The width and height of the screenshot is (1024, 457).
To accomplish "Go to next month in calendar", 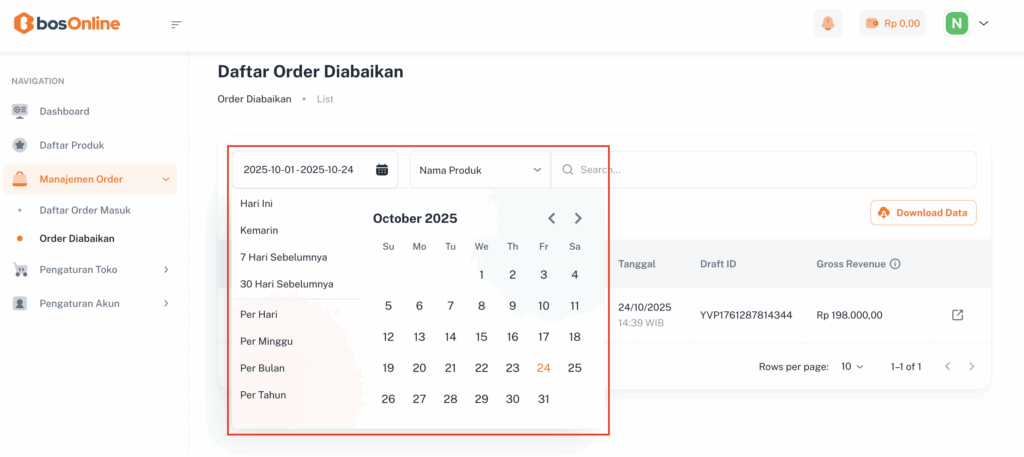I will tap(578, 218).
